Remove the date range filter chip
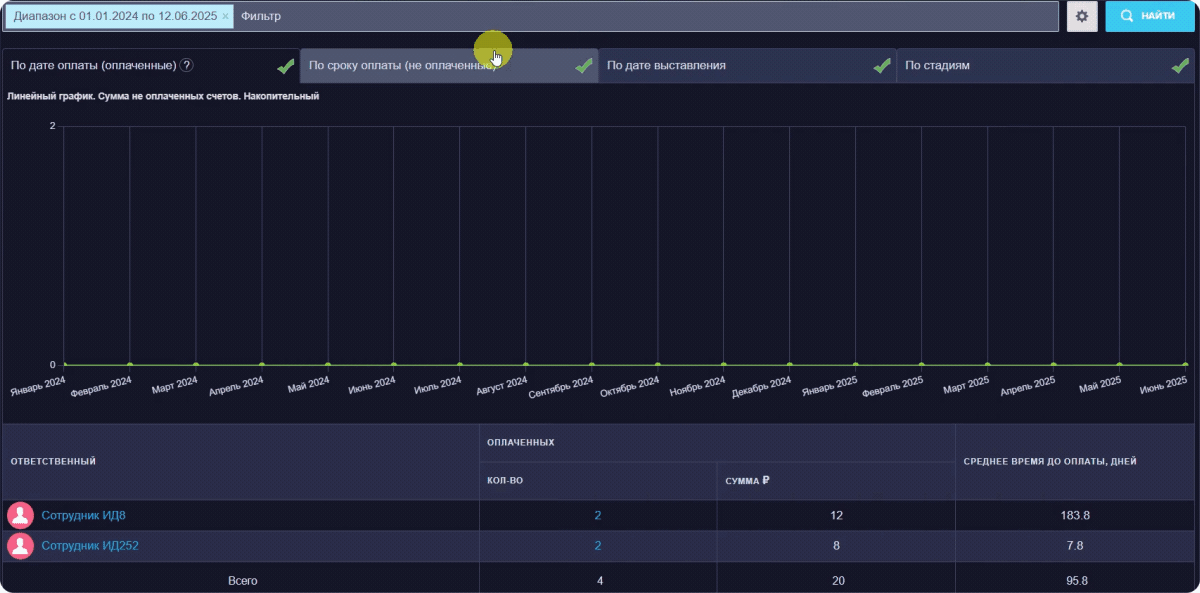Screen dimensions: 1200x593 pos(225,17)
